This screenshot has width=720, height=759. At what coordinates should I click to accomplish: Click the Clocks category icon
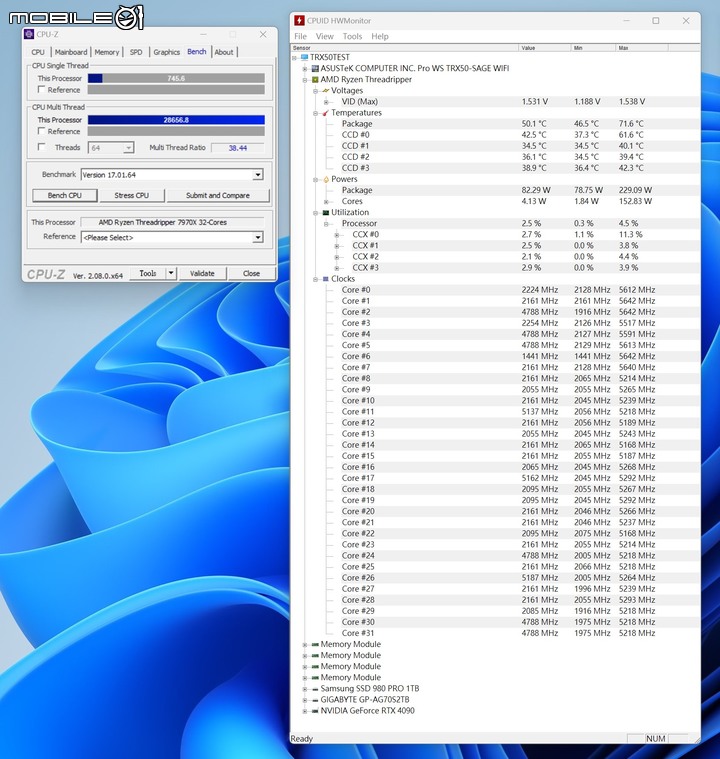325,279
